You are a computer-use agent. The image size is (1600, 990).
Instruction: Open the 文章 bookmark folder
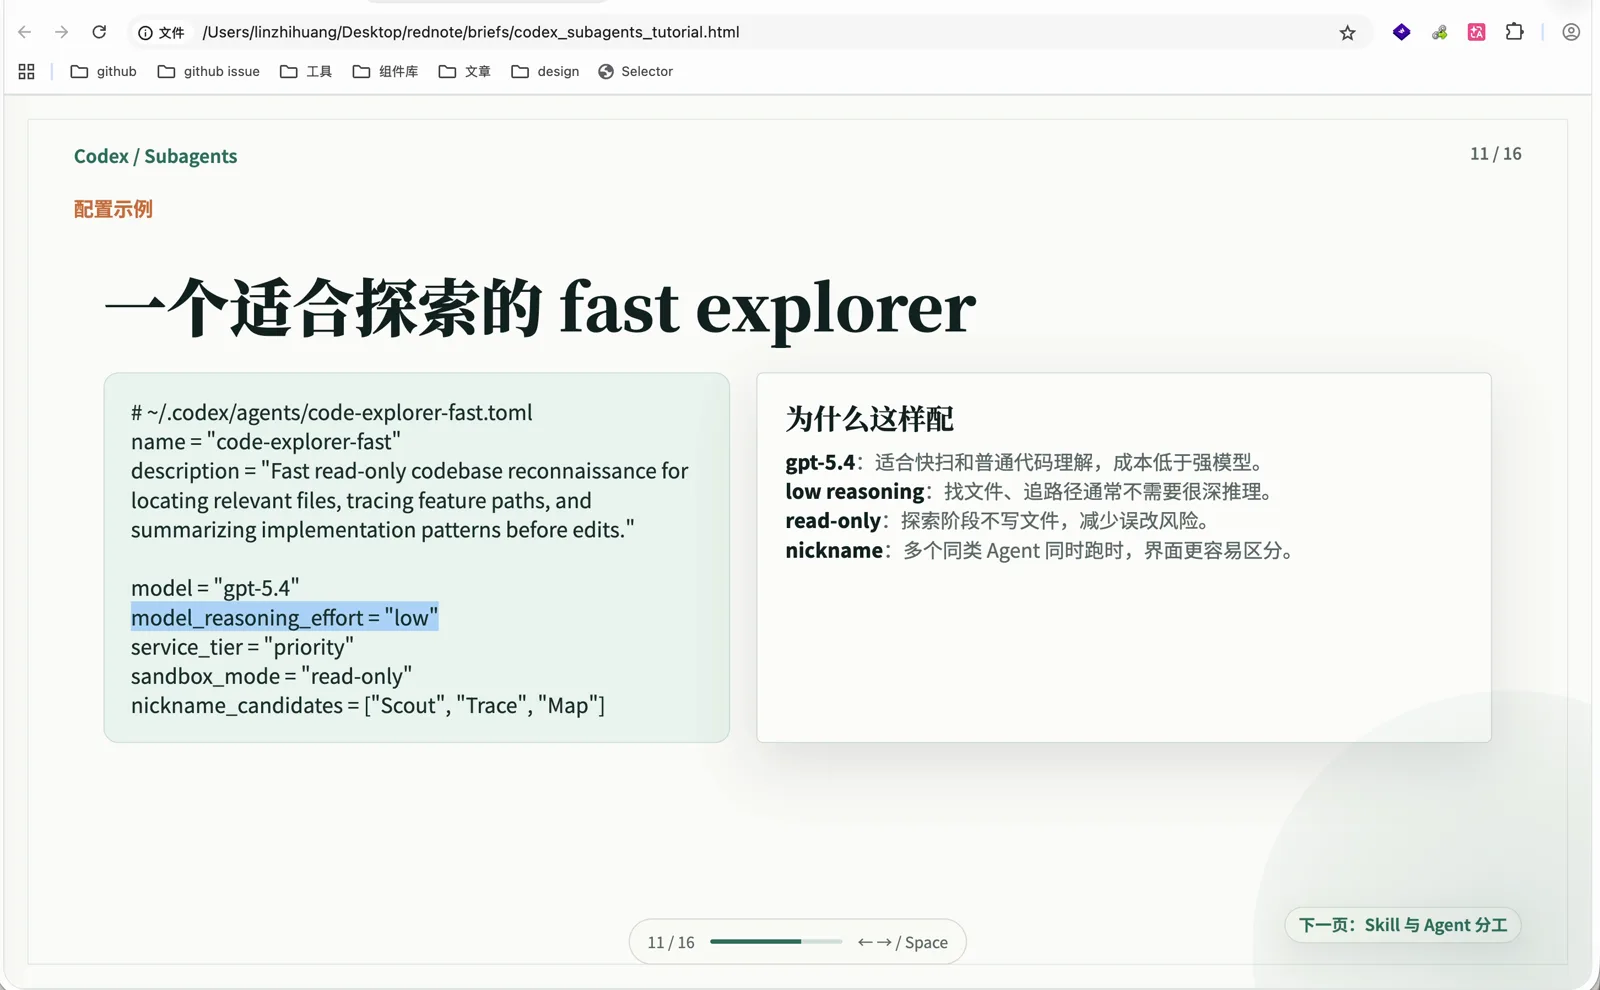coord(465,71)
